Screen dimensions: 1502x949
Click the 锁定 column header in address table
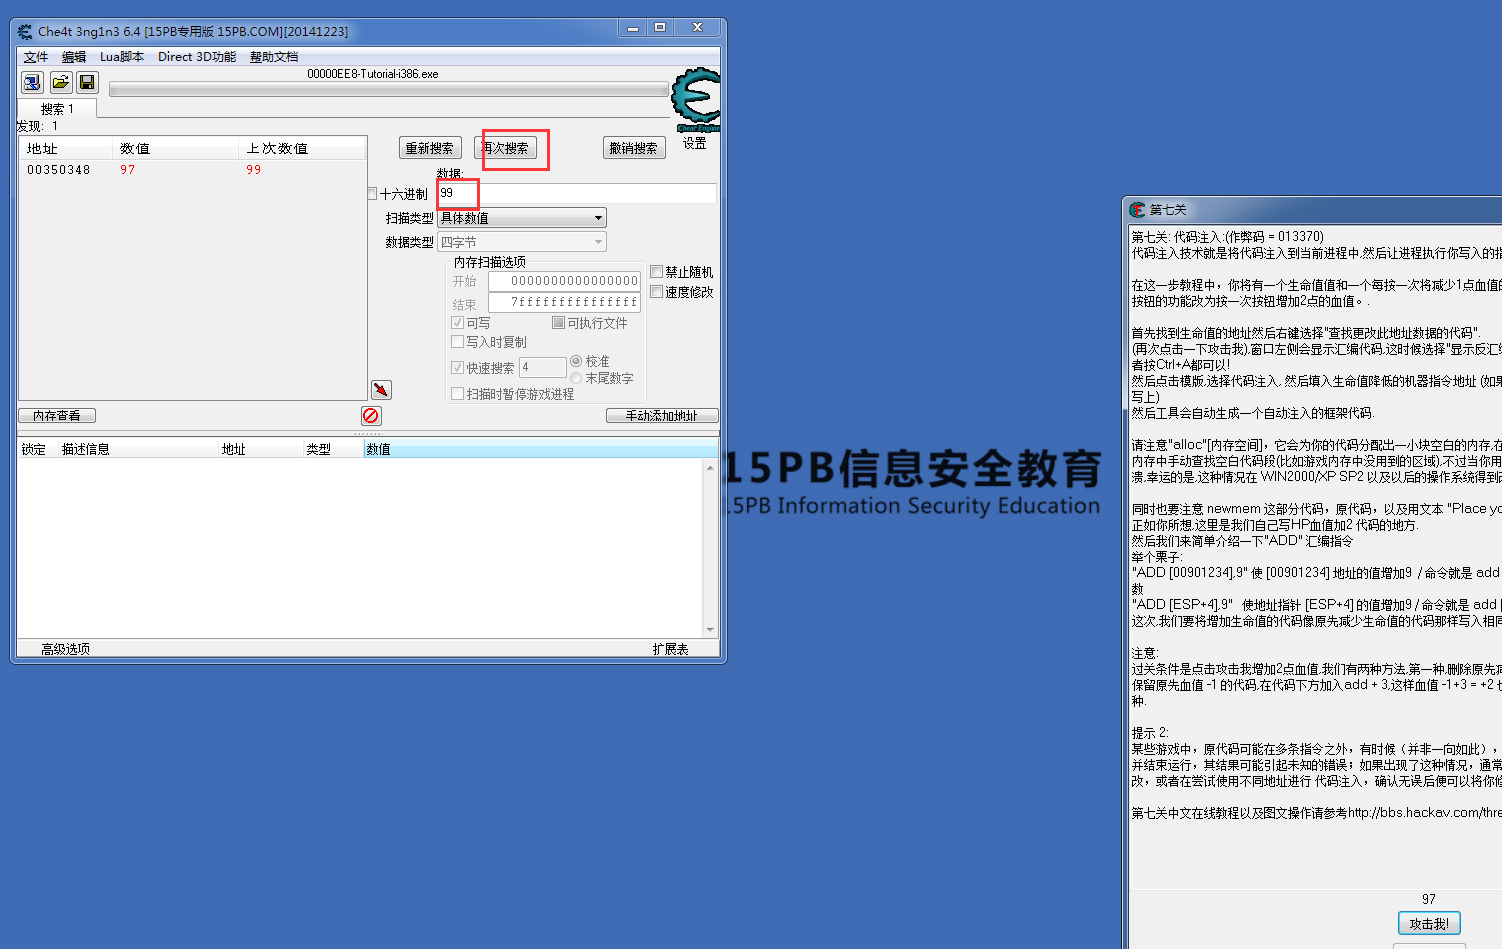tap(37, 449)
